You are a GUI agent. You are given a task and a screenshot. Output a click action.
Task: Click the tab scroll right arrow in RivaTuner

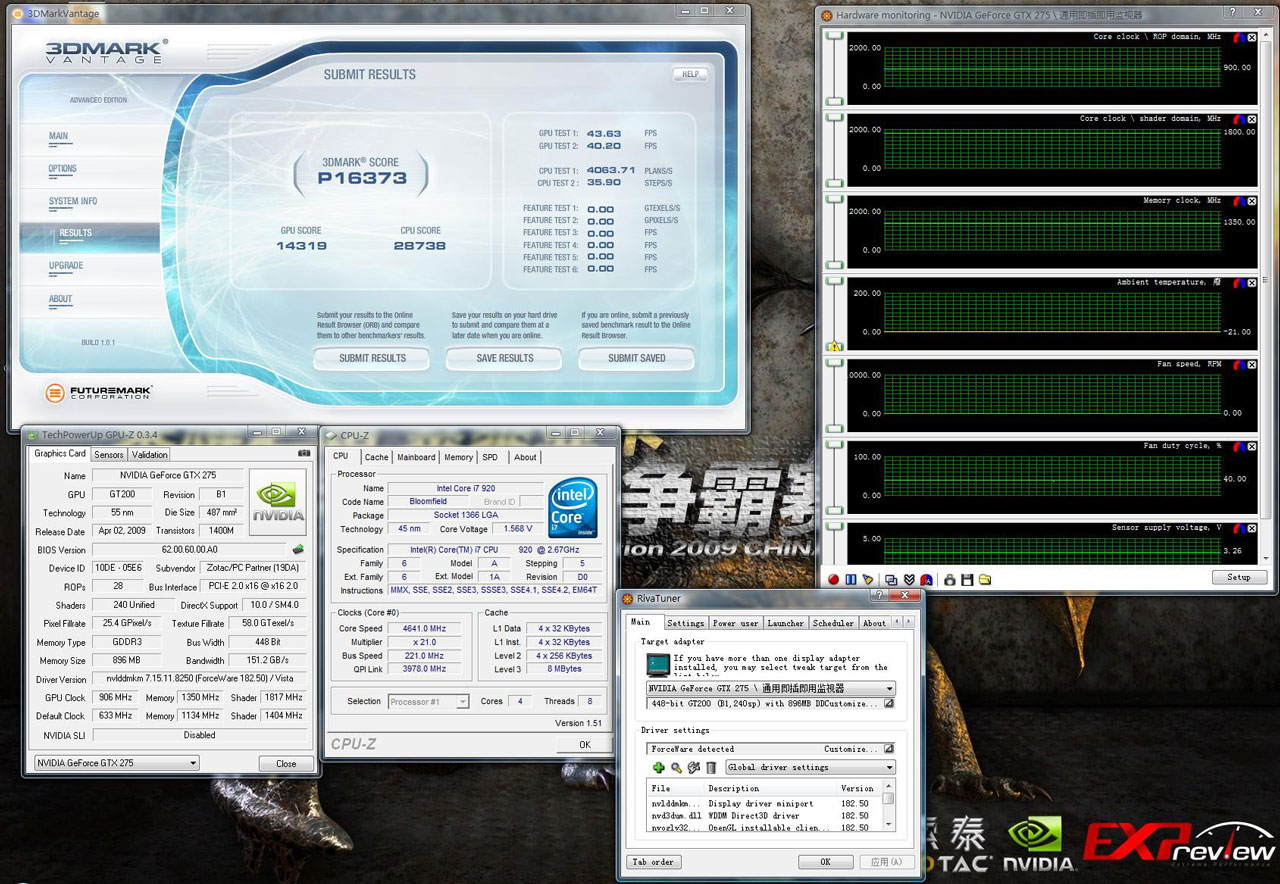(x=909, y=622)
